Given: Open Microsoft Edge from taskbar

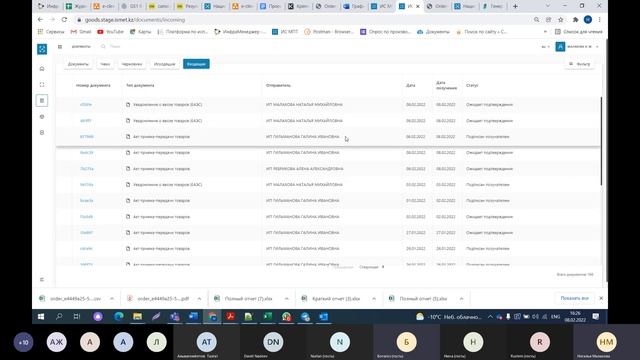Looking at the screenshot, I should pyautogui.click(x=119, y=316).
